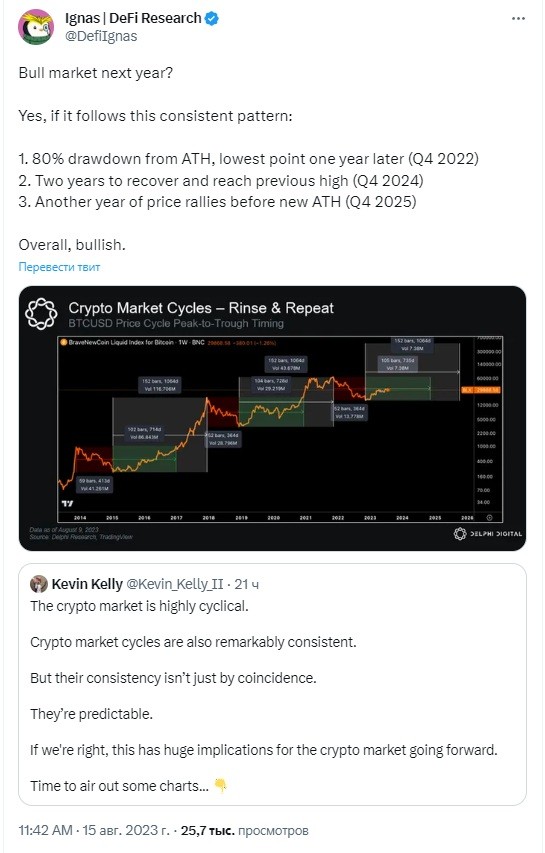
Task: Open the Ignas | DeFi Research display name
Action: pos(133,18)
